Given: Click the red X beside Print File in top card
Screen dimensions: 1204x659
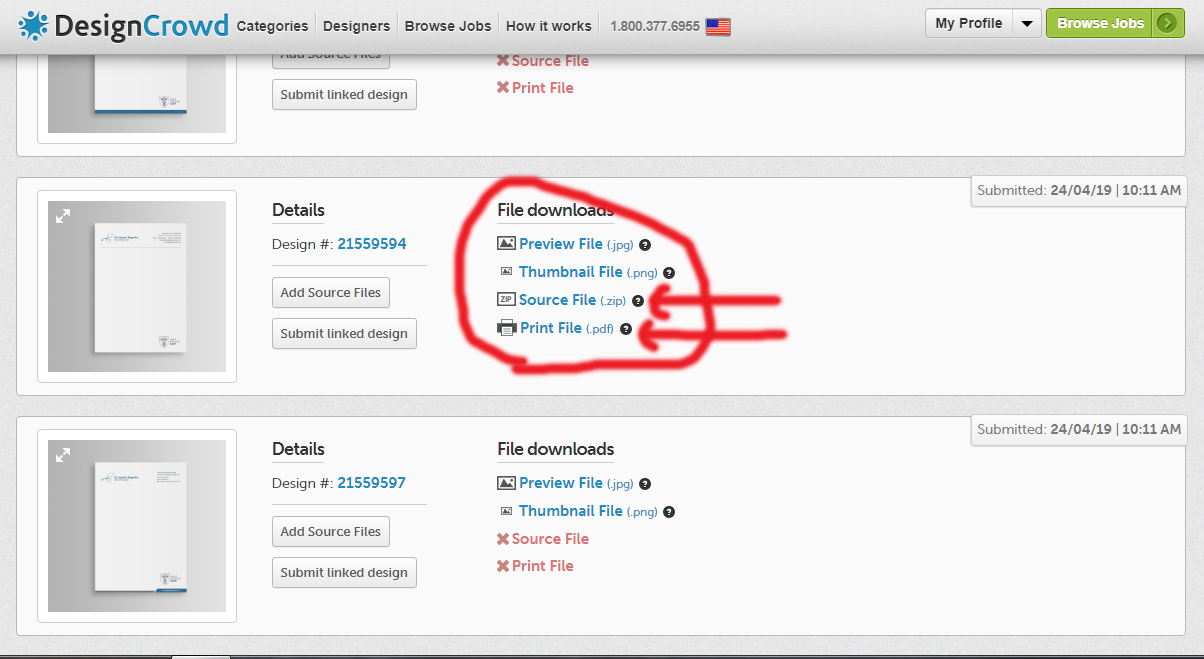Looking at the screenshot, I should [x=503, y=88].
